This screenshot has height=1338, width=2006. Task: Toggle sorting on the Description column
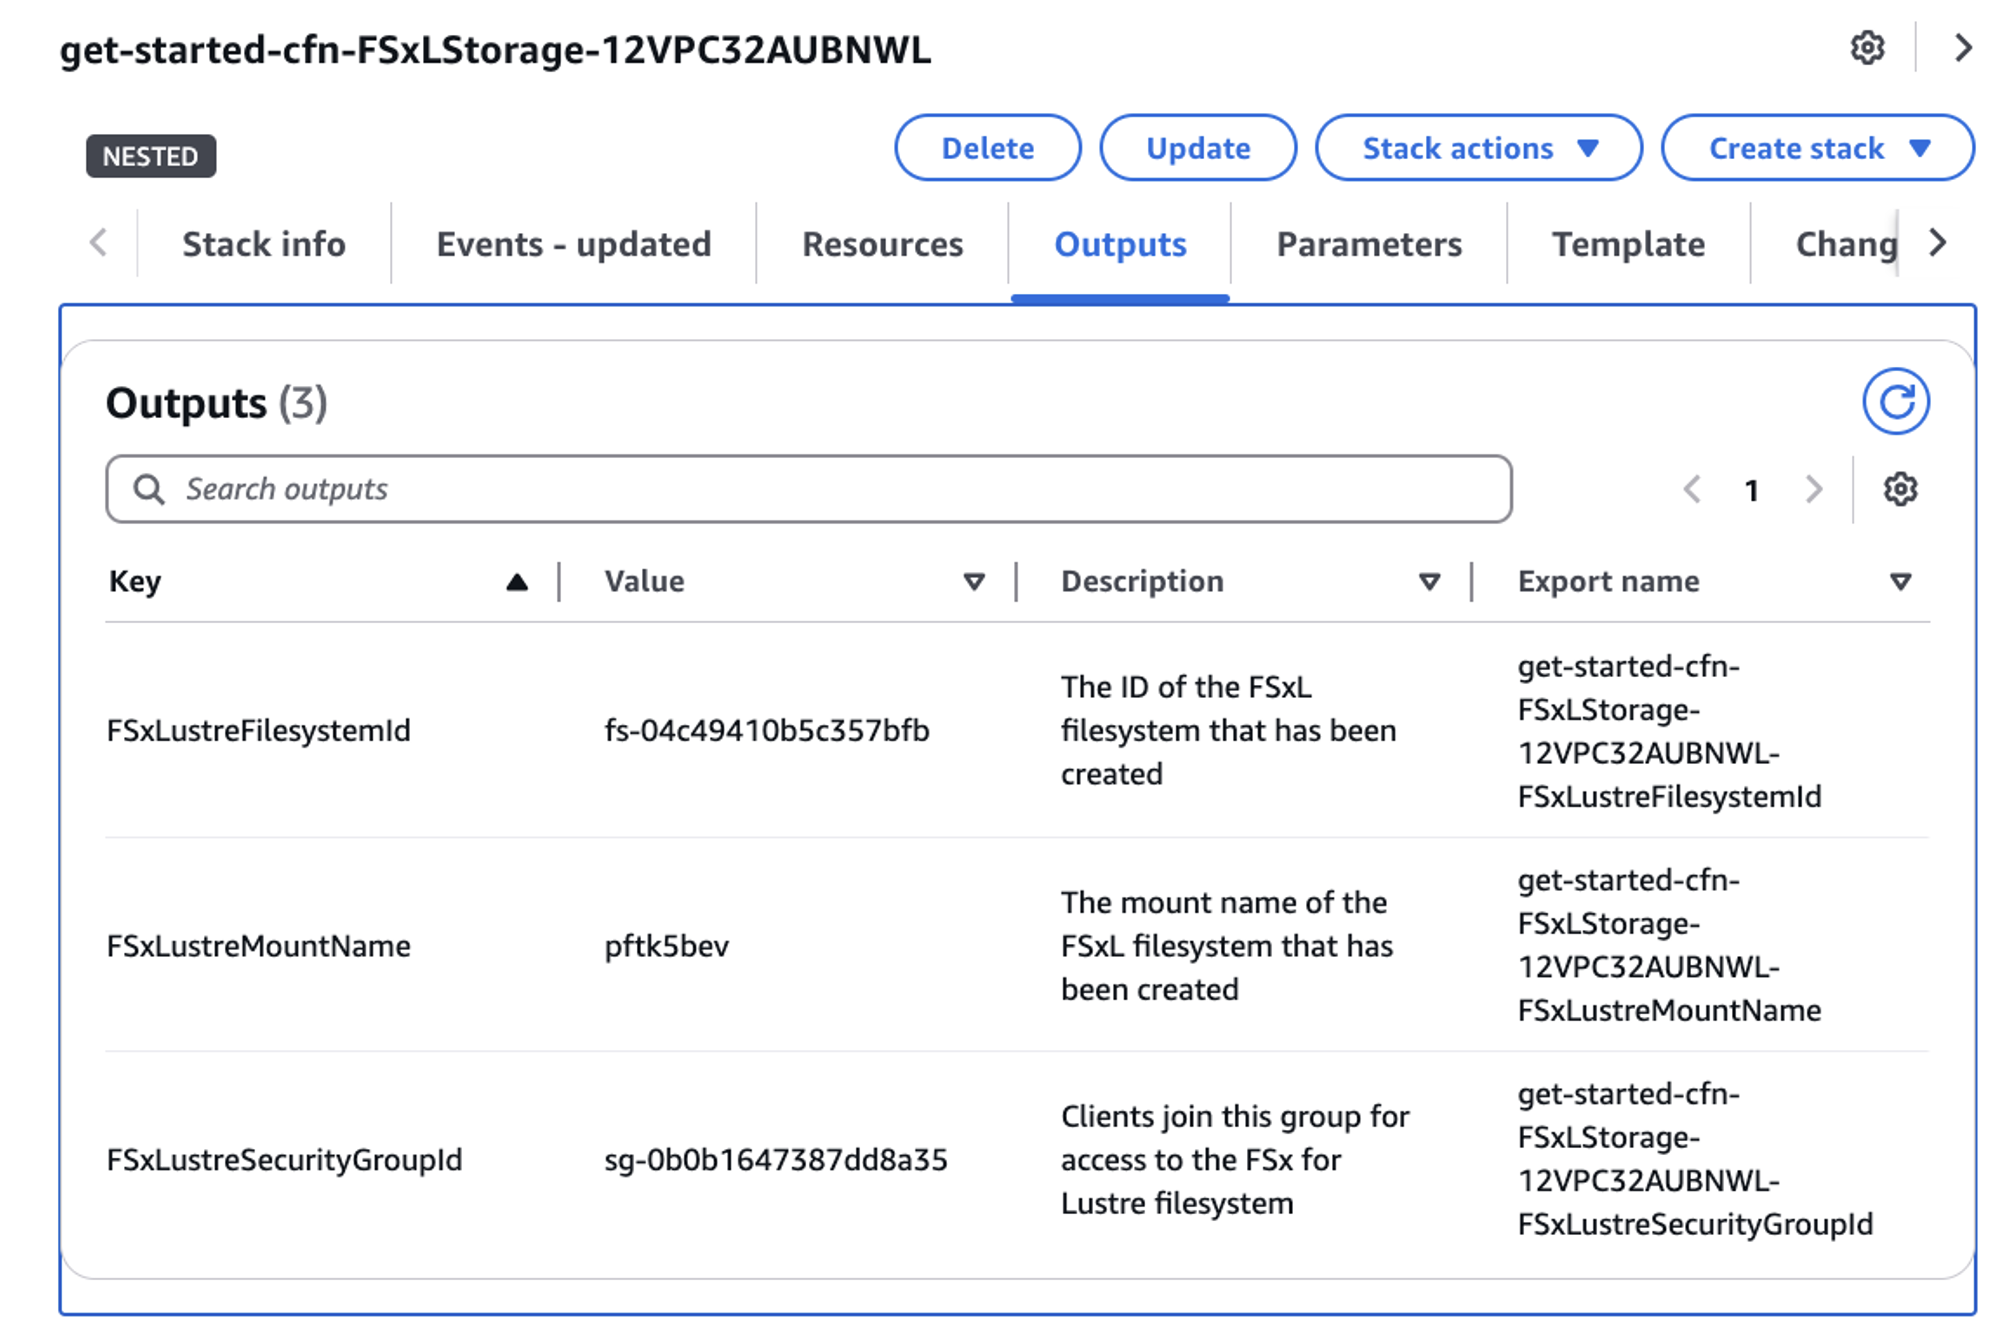coord(1429,581)
